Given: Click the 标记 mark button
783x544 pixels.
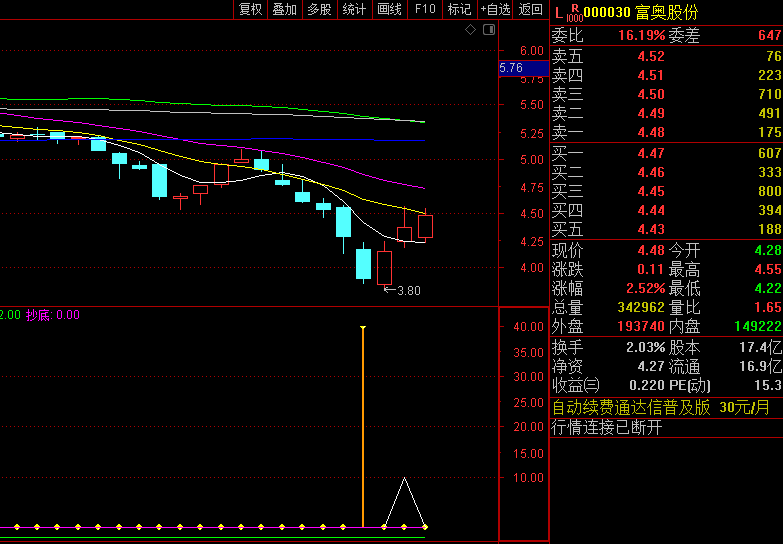Looking at the screenshot, I should point(460,9).
